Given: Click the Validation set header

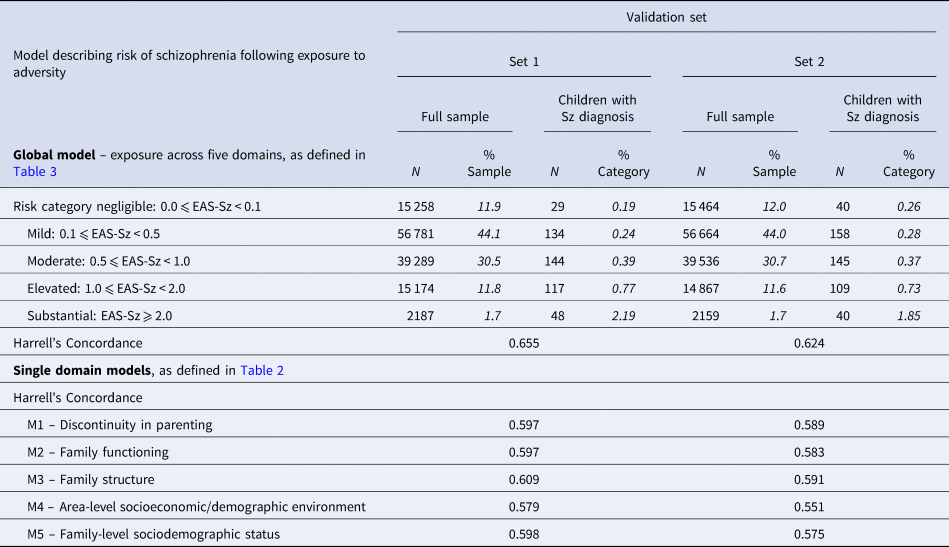Looking at the screenshot, I should click(666, 15).
